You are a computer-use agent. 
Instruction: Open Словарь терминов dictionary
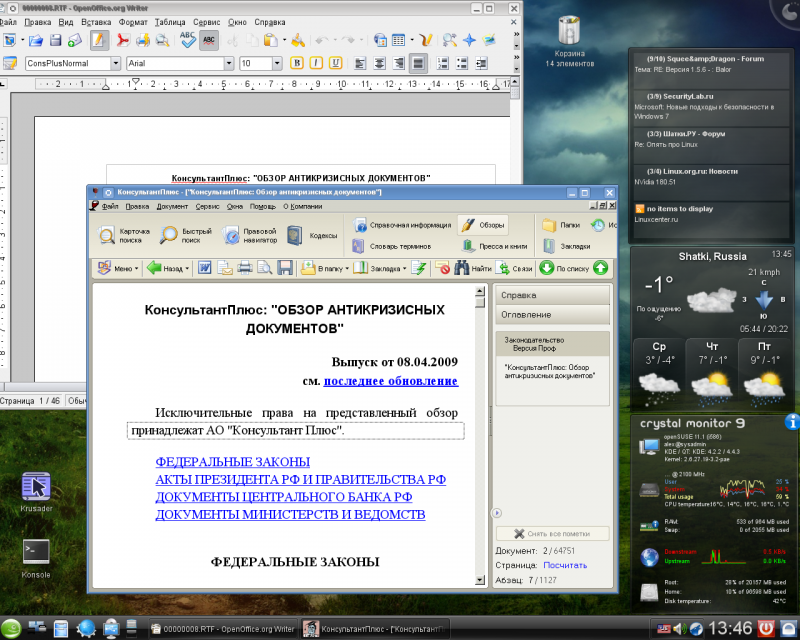392,246
